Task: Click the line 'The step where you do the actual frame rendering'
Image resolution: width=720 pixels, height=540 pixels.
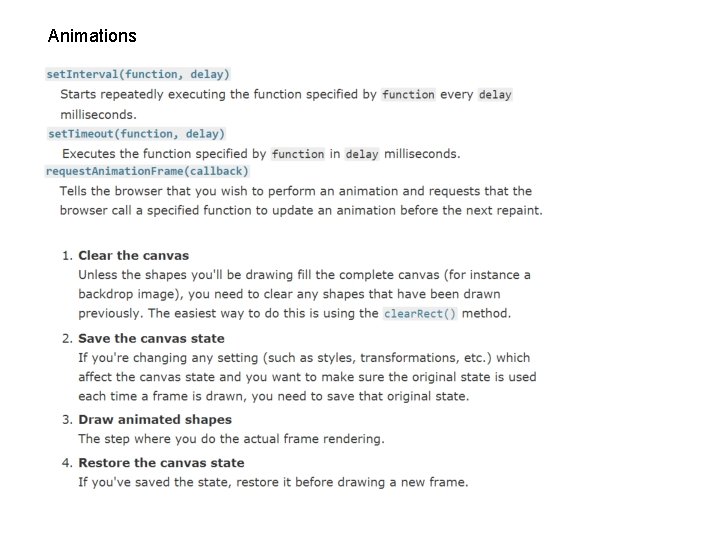Action: [231, 439]
